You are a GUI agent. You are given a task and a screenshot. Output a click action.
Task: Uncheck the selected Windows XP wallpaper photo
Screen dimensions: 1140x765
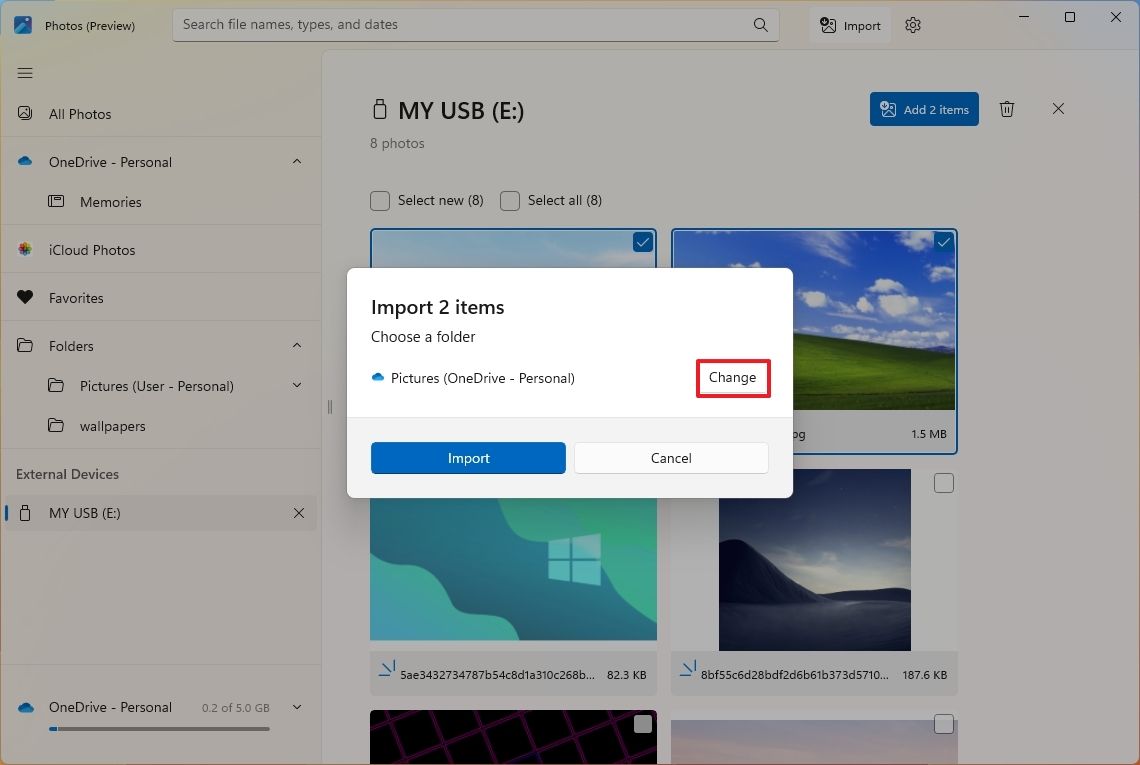click(943, 241)
